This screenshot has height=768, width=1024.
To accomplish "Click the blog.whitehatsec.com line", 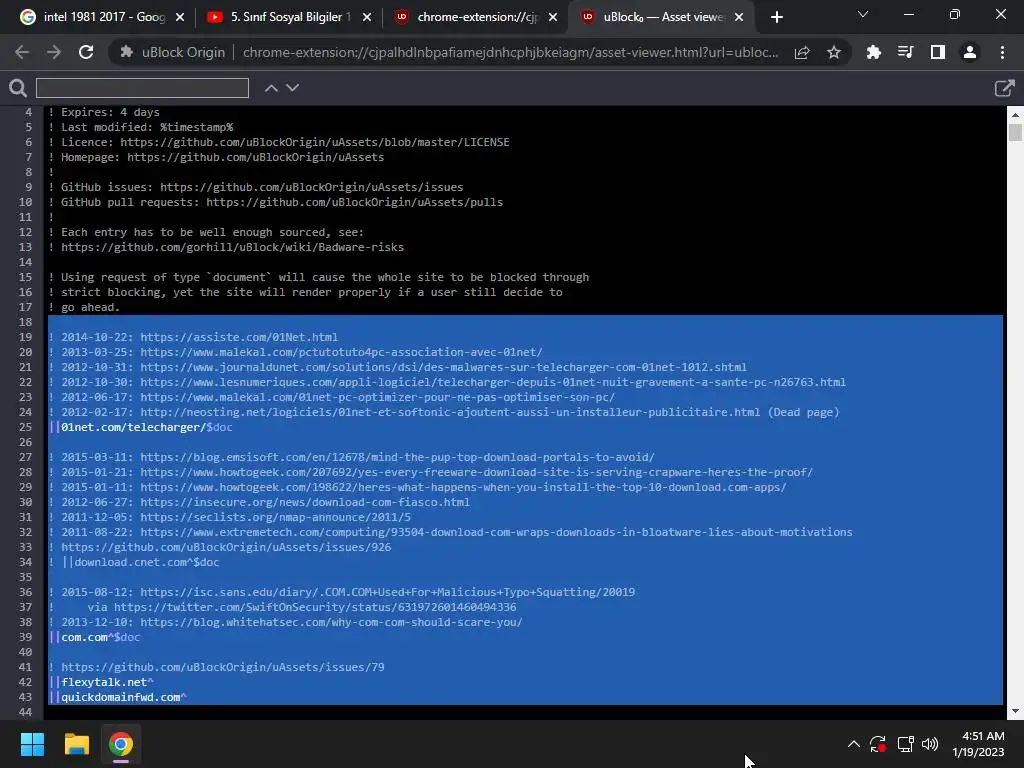I will point(285,622).
